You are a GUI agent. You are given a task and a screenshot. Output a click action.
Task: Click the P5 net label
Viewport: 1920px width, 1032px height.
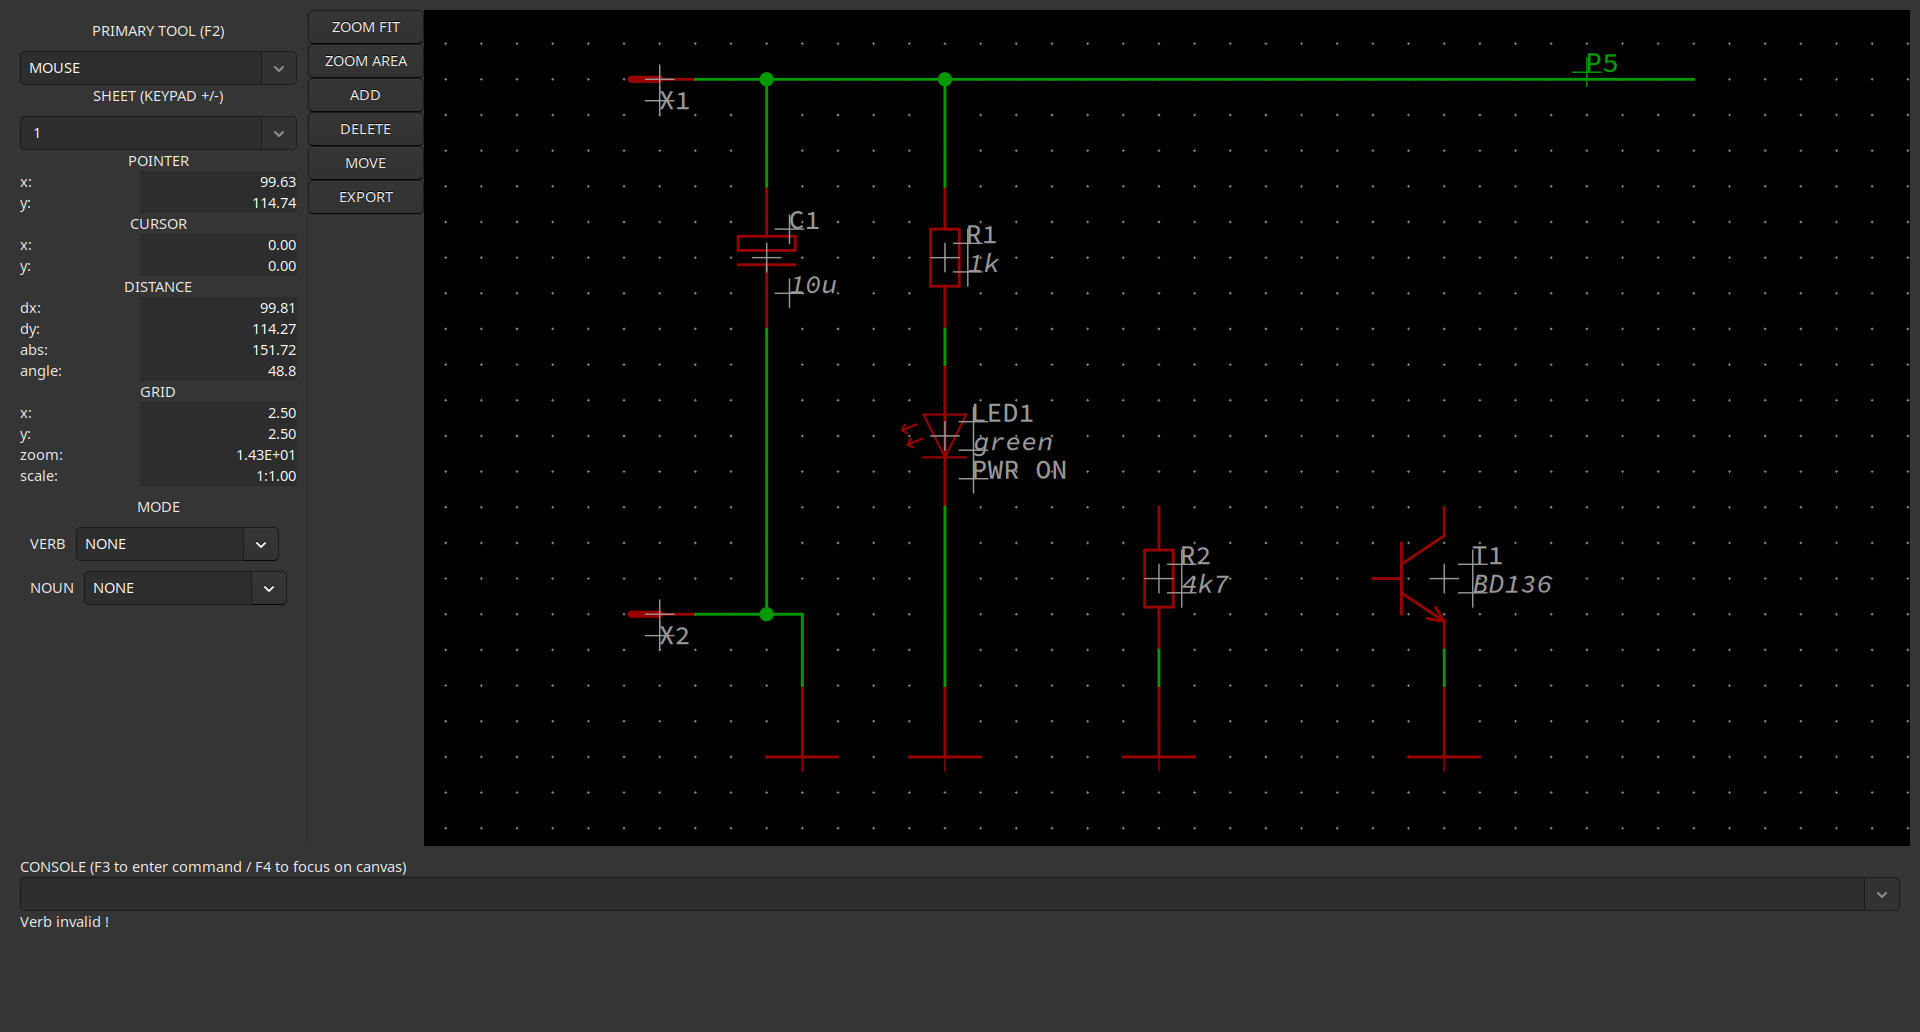(x=1600, y=64)
